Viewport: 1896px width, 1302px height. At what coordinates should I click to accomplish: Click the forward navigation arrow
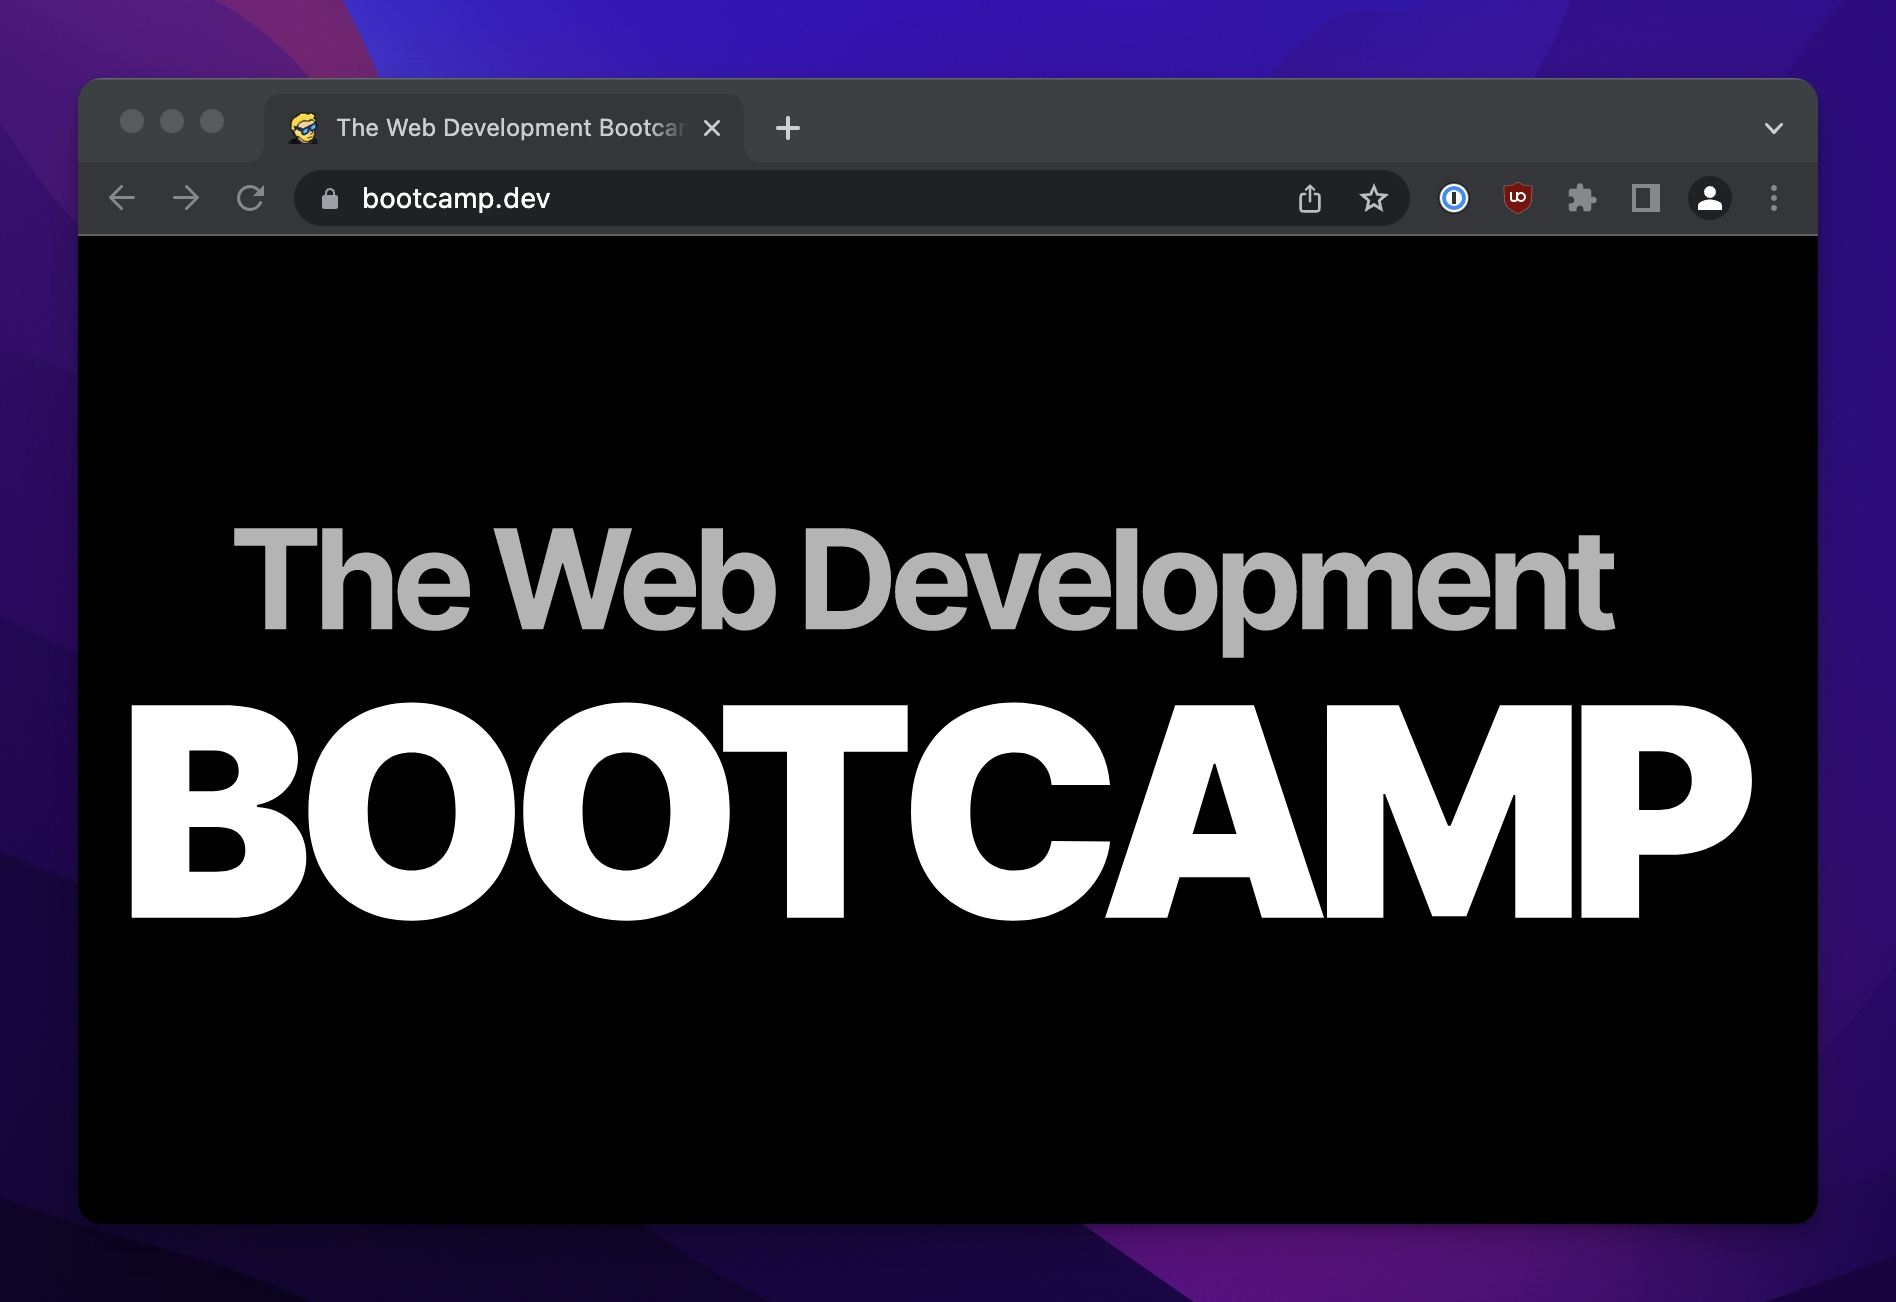coord(186,198)
